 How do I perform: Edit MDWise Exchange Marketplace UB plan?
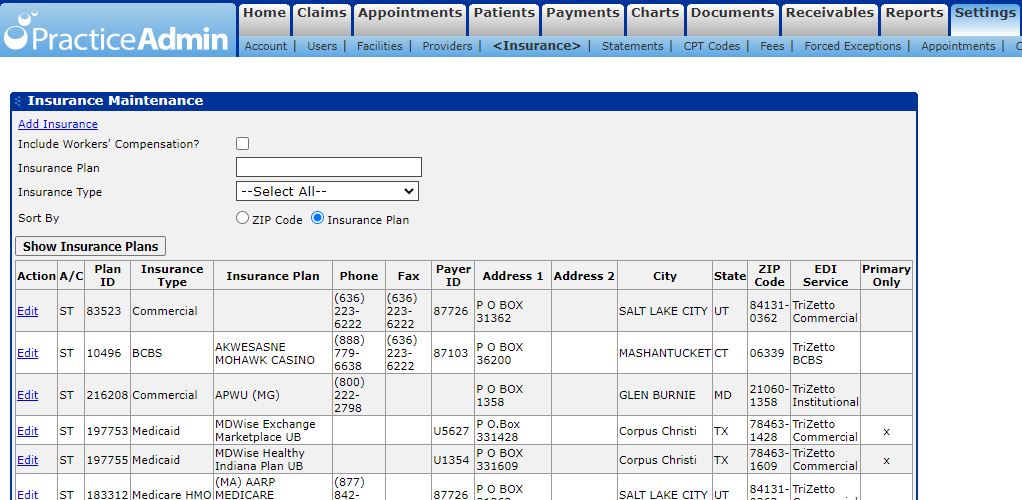pyautogui.click(x=27, y=431)
